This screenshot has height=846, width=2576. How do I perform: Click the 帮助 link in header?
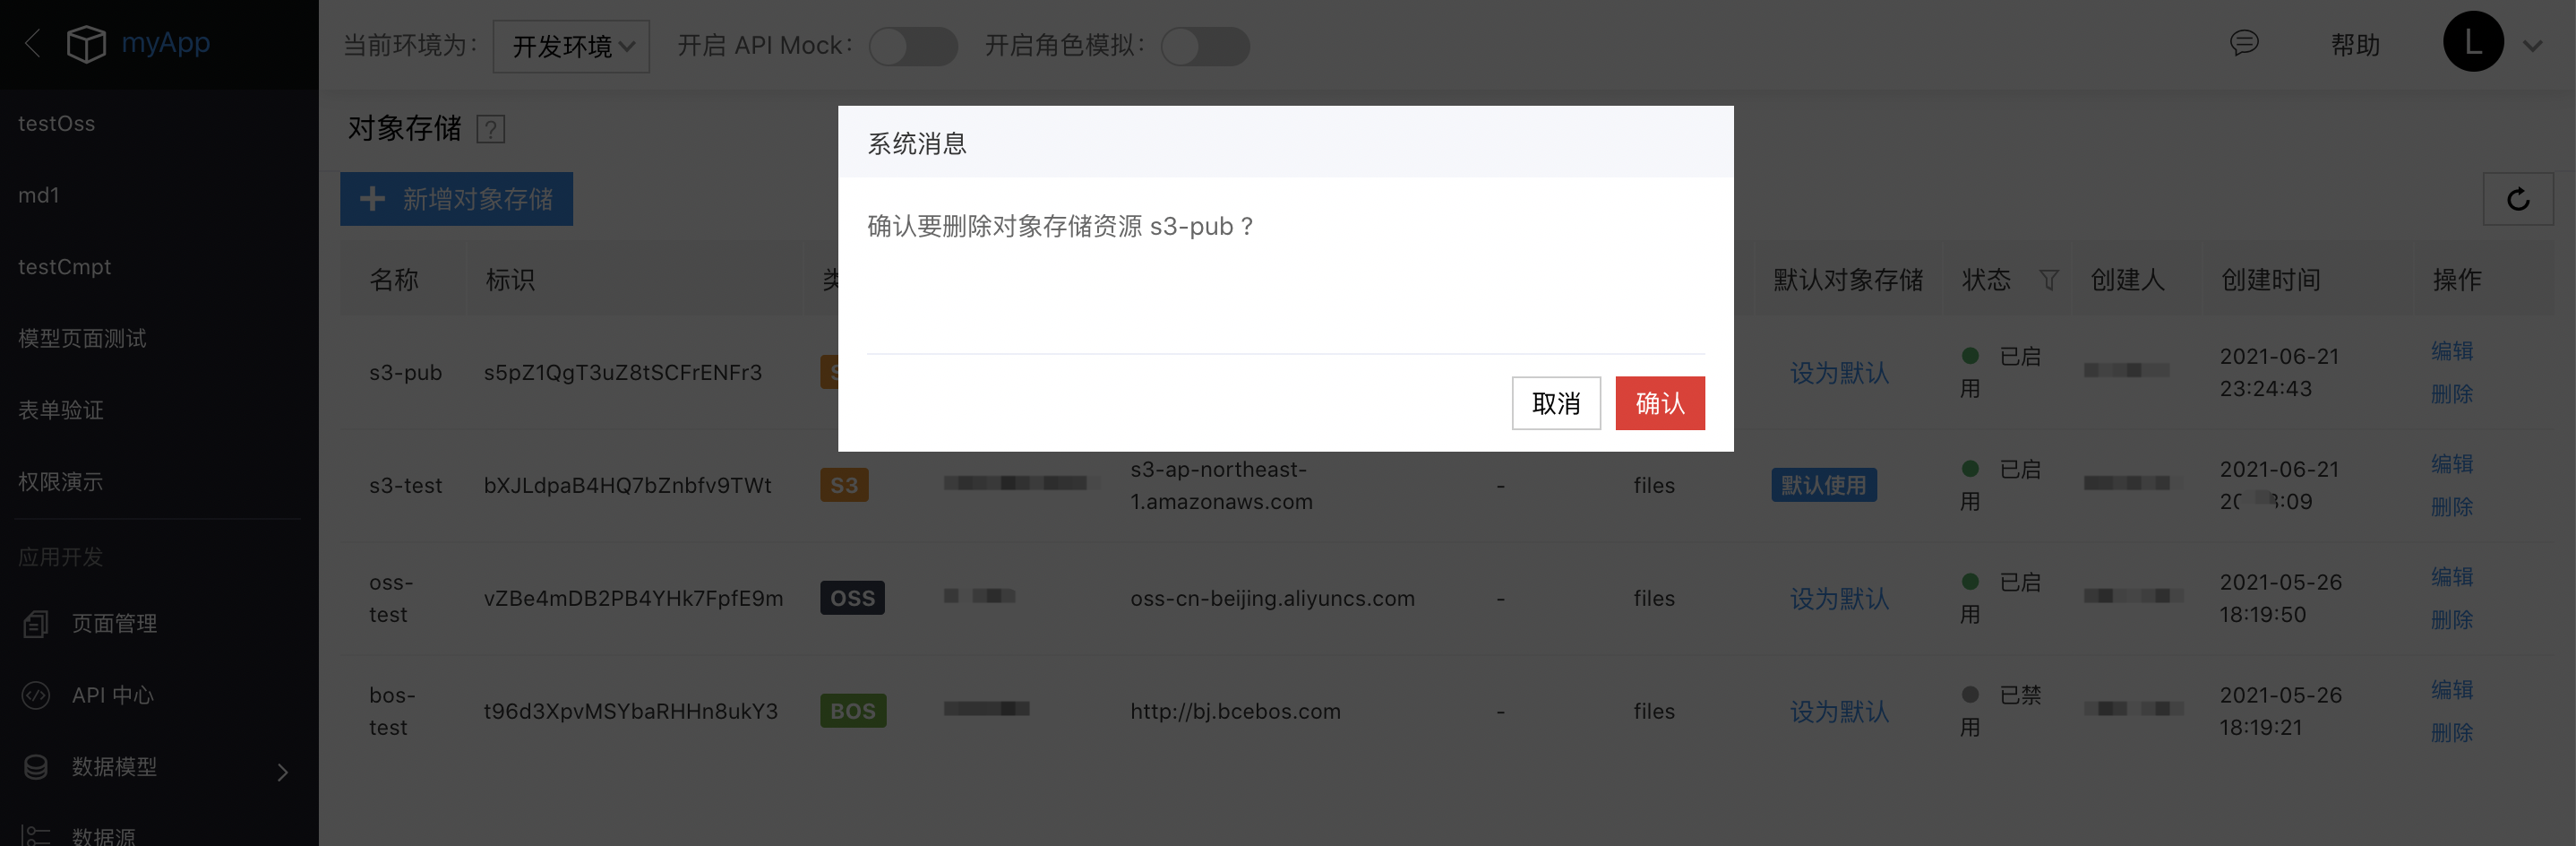click(x=2355, y=45)
